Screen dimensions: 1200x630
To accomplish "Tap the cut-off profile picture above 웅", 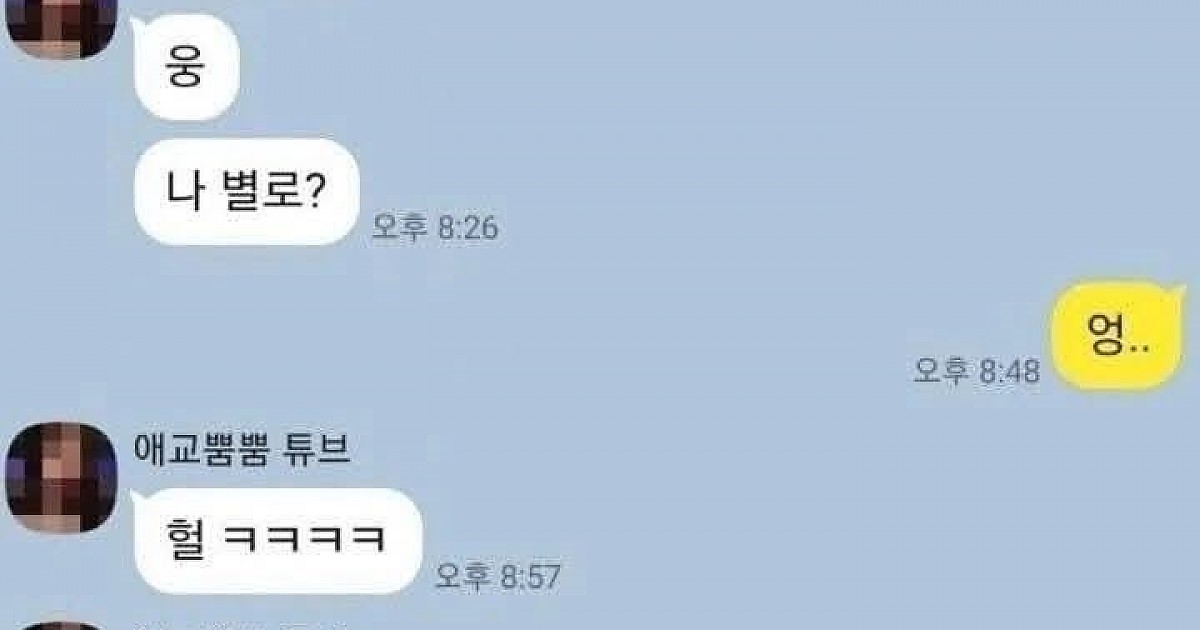I will [57, 29].
